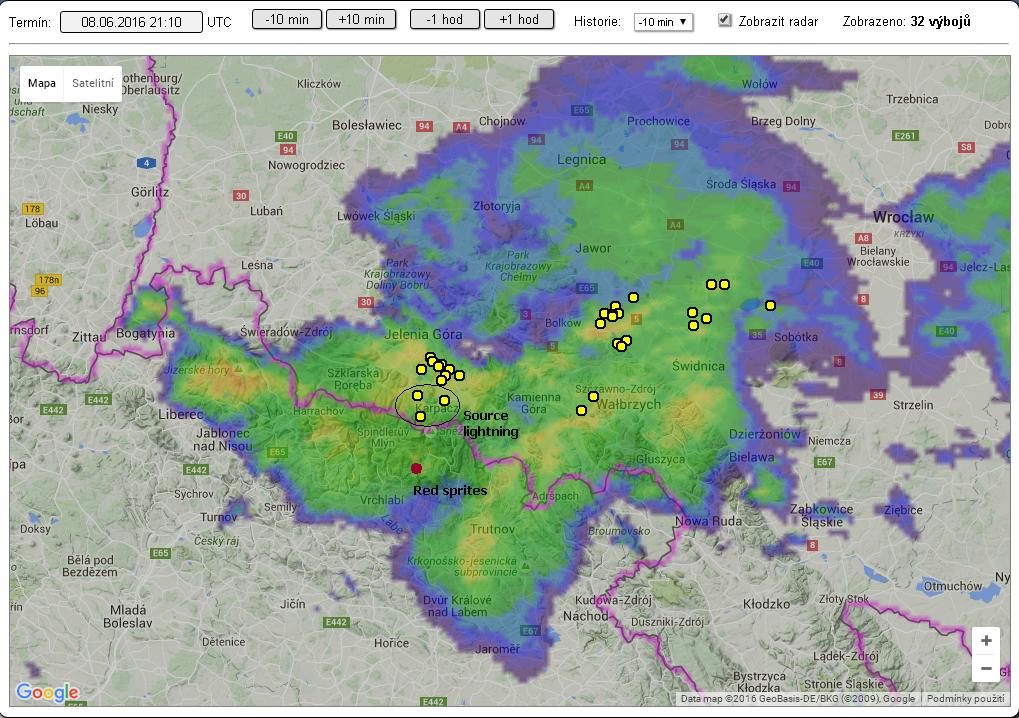Viewport: 1019px width, 718px height.
Task: Click the Wrocław city label
Action: pyautogui.click(x=903, y=217)
